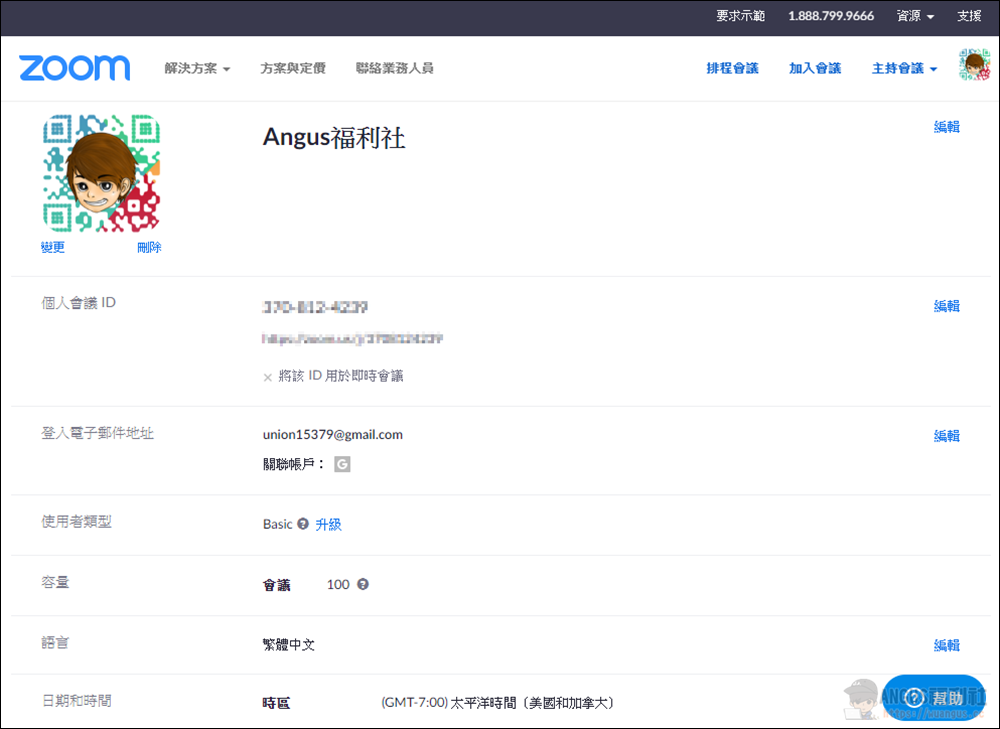1000x729 pixels.
Task: Click 刪除 to remove the profile picture
Action: point(149,248)
